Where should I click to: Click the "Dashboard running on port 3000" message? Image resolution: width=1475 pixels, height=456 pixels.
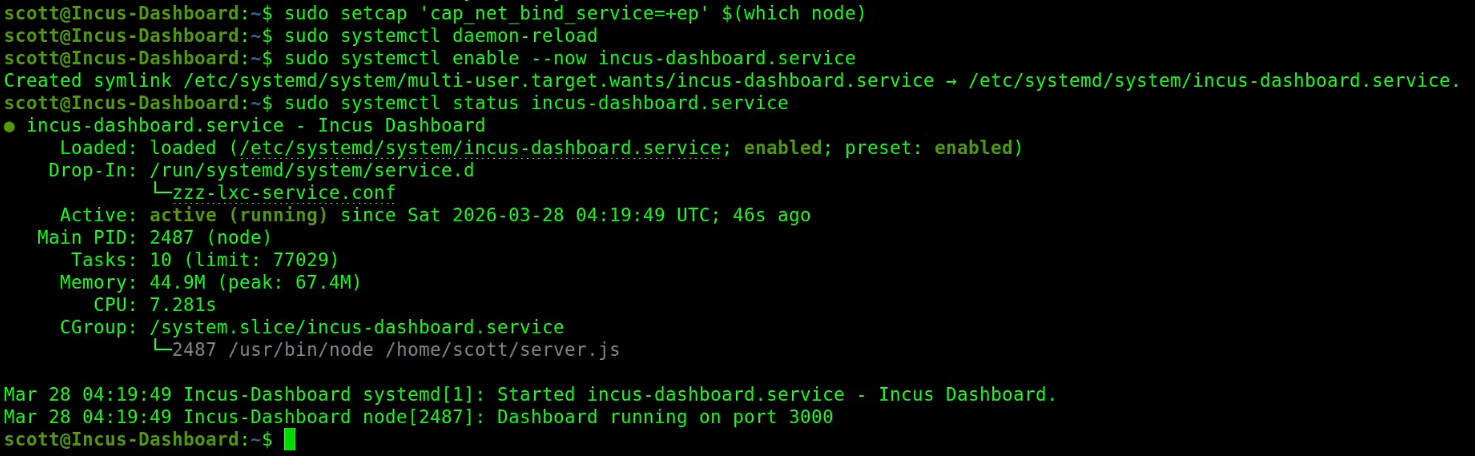click(x=665, y=417)
